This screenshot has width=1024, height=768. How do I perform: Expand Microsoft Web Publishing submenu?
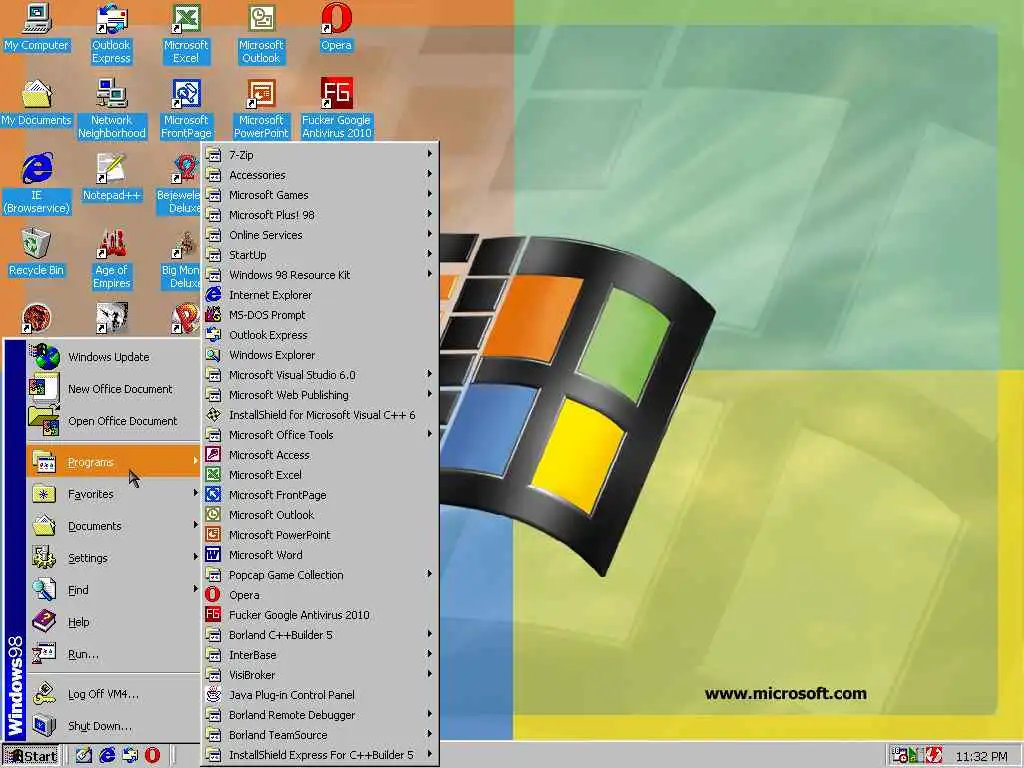coord(320,395)
